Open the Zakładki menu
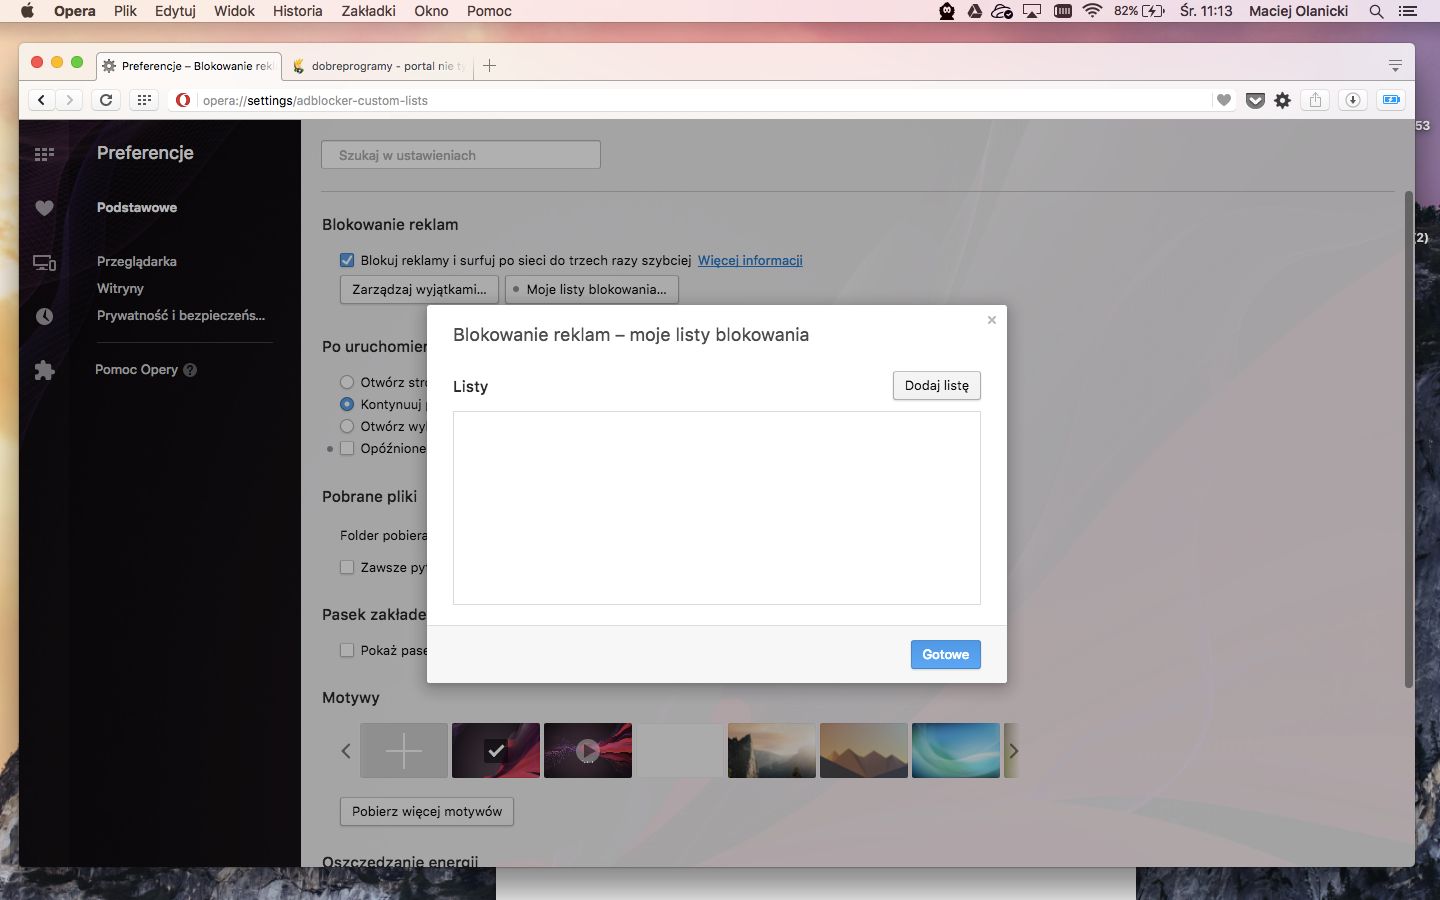This screenshot has height=900, width=1440. coord(369,11)
